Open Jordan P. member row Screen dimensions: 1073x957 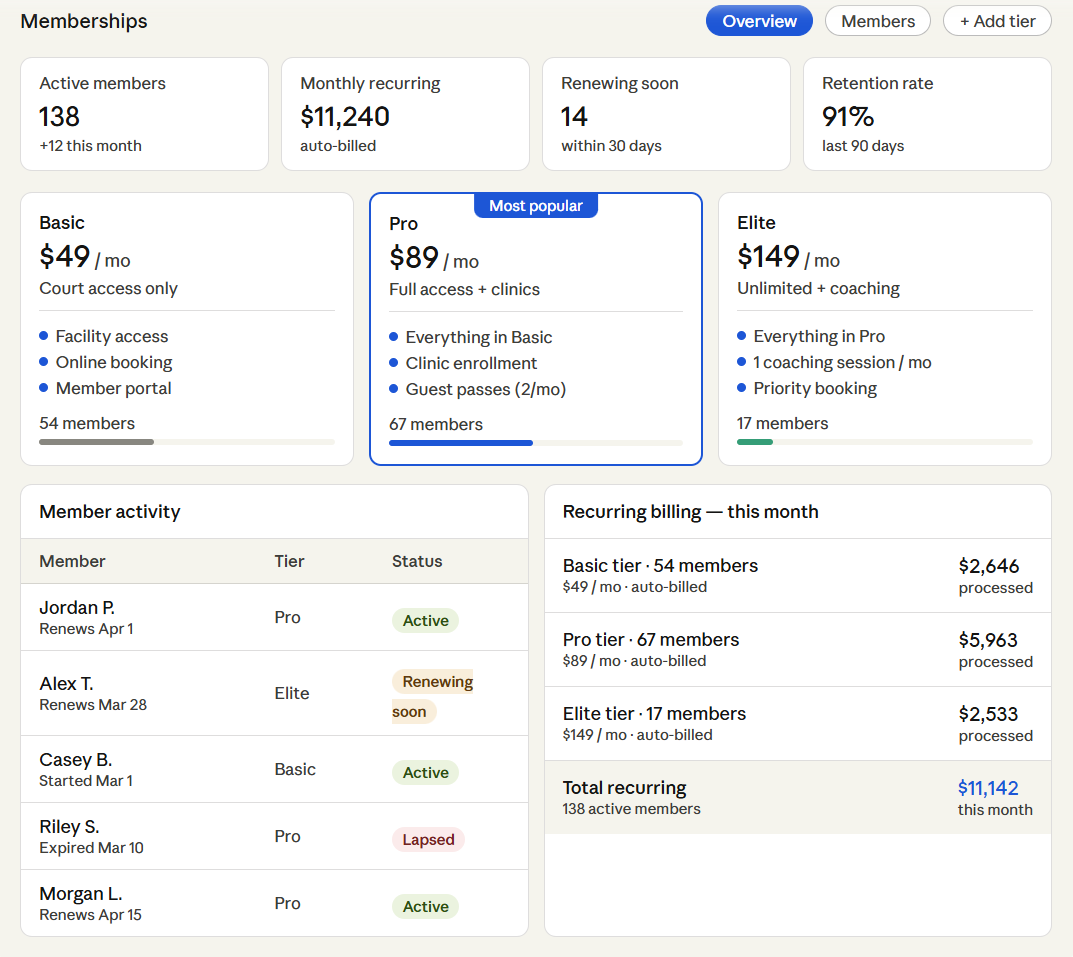coord(274,617)
